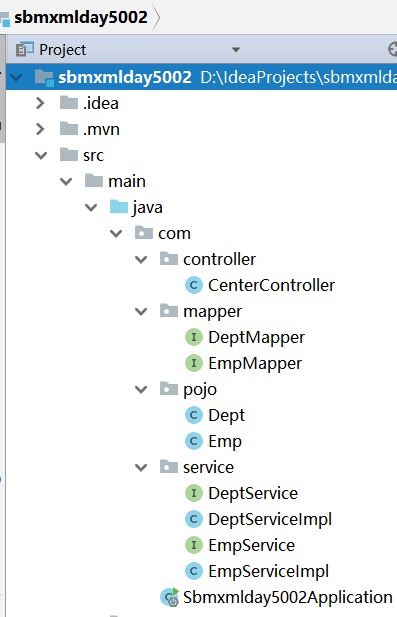Click the DeptMapper interface icon

pos(194,337)
